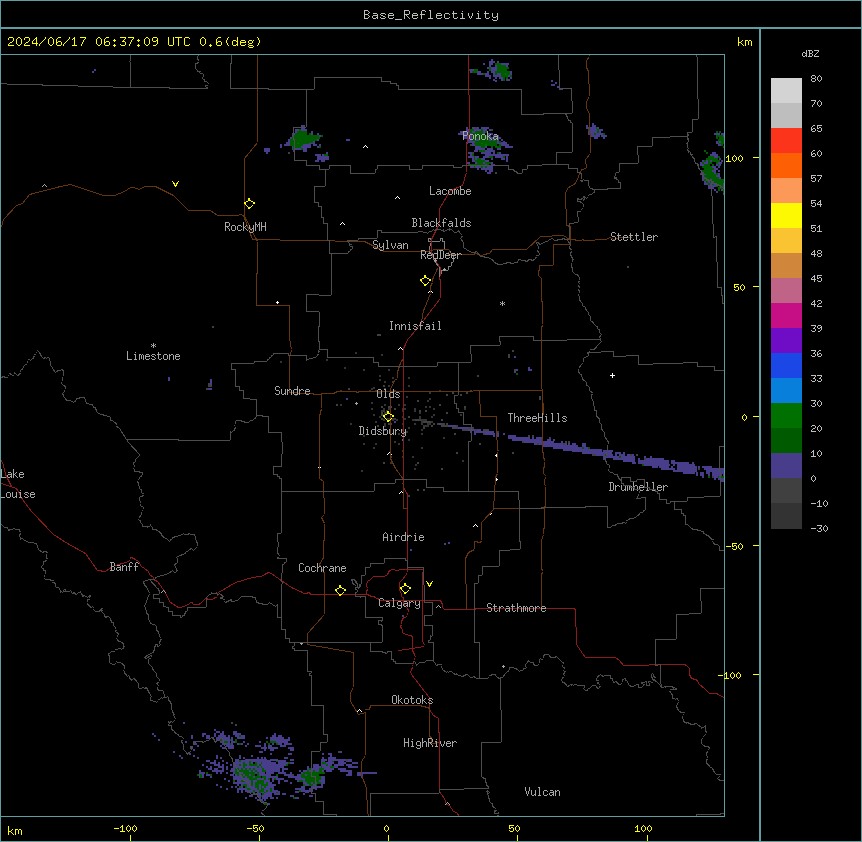
Task: Click the Base_Reflectivity title
Action: tap(431, 15)
